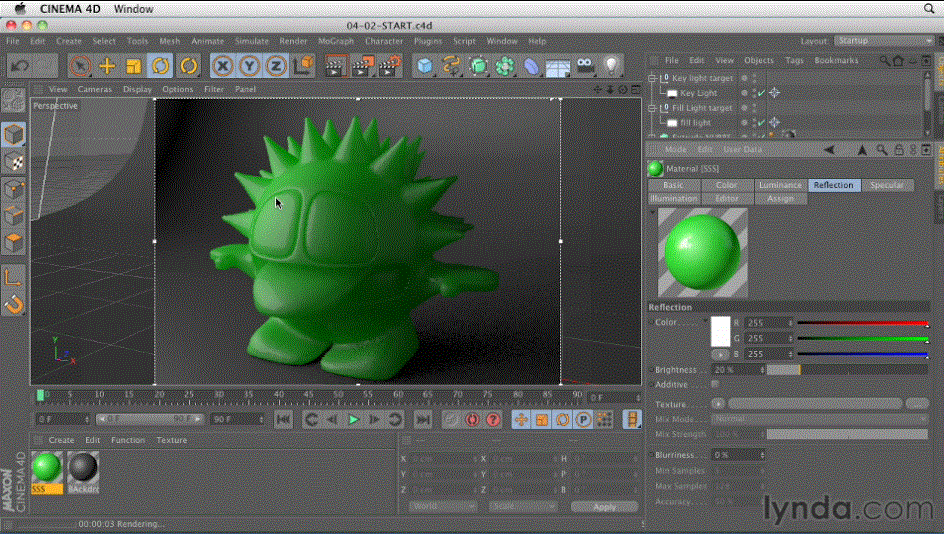Render the active view

pos(336,66)
